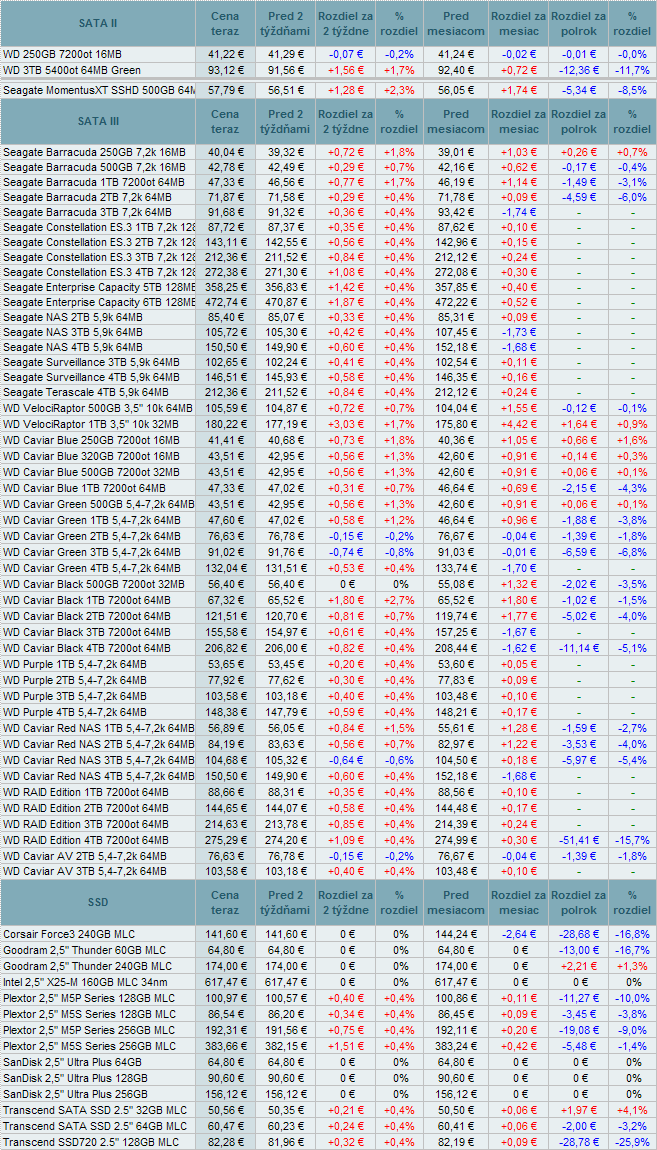Click the -19,08 € change for Plextor M5P 256GB
This screenshot has width=657, height=1150.
(577, 1028)
